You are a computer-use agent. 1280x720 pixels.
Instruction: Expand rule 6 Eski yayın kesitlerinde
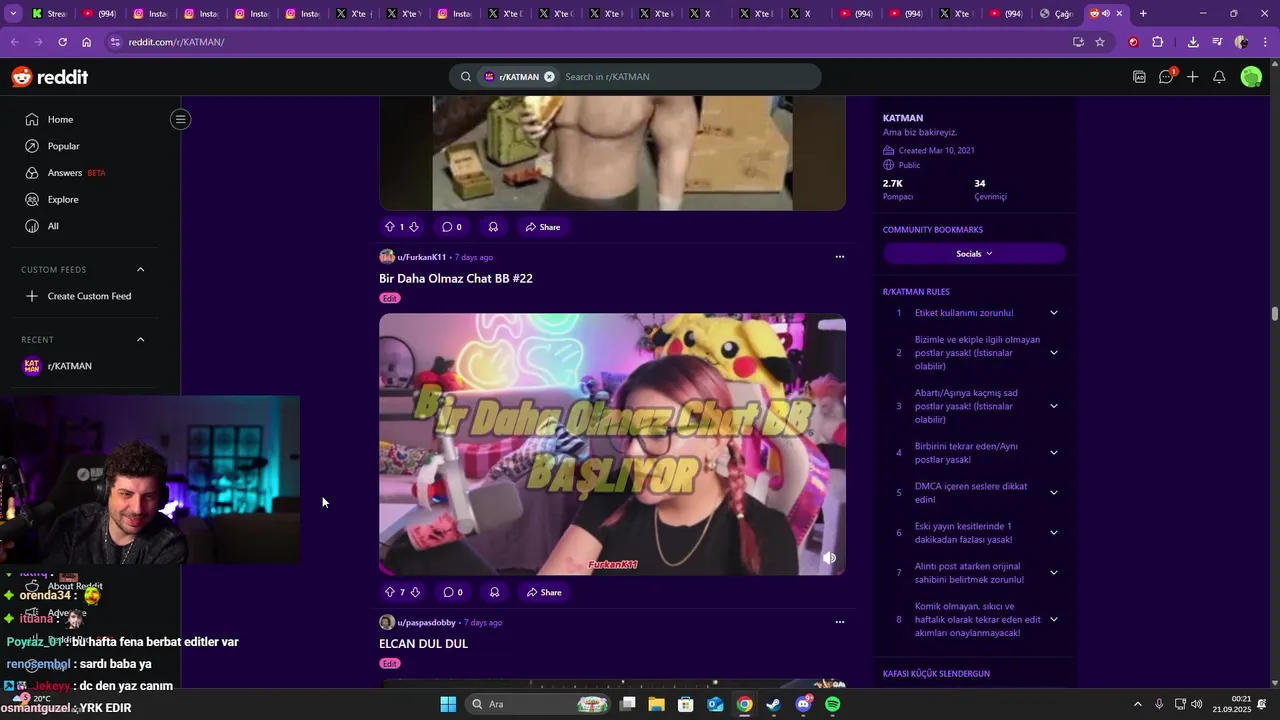pos(1053,533)
